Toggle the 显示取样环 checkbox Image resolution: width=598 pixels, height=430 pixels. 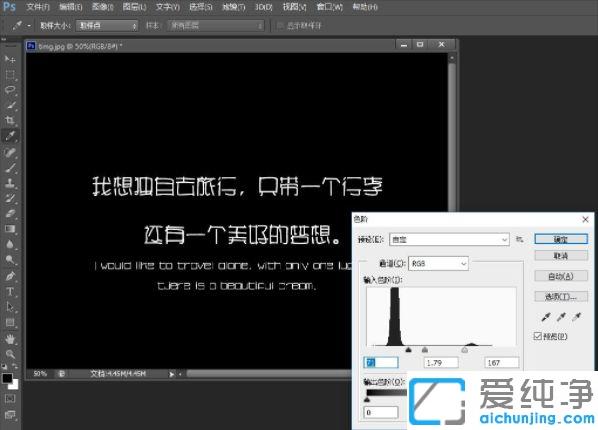(x=280, y=26)
